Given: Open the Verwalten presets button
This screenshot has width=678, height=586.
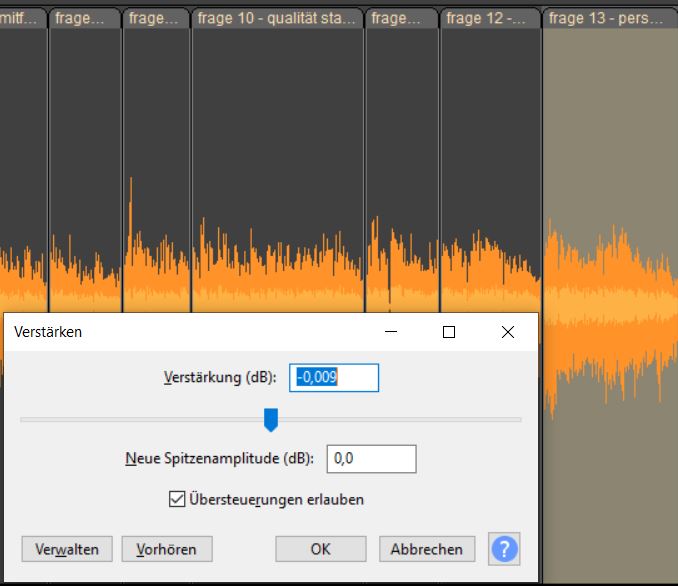Looking at the screenshot, I should tap(67, 549).
